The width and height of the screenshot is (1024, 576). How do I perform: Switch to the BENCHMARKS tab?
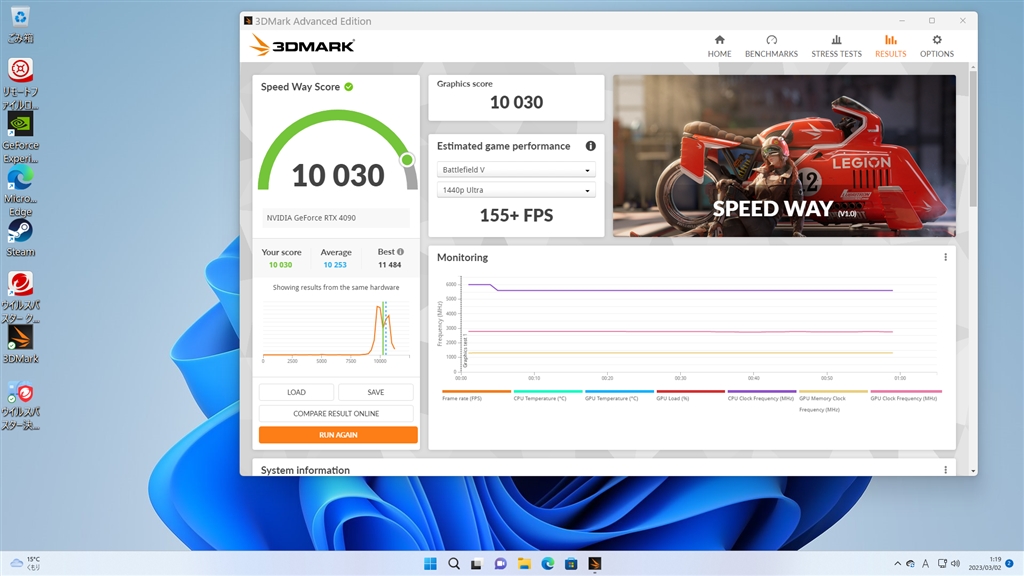pyautogui.click(x=771, y=46)
